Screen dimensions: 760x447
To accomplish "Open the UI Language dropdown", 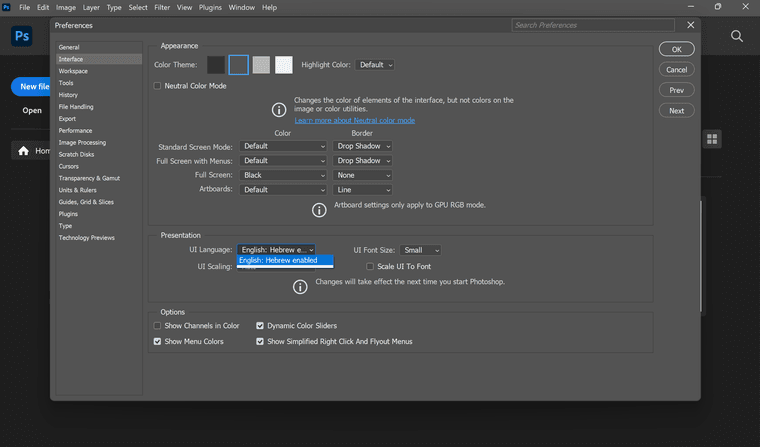I will 276,250.
